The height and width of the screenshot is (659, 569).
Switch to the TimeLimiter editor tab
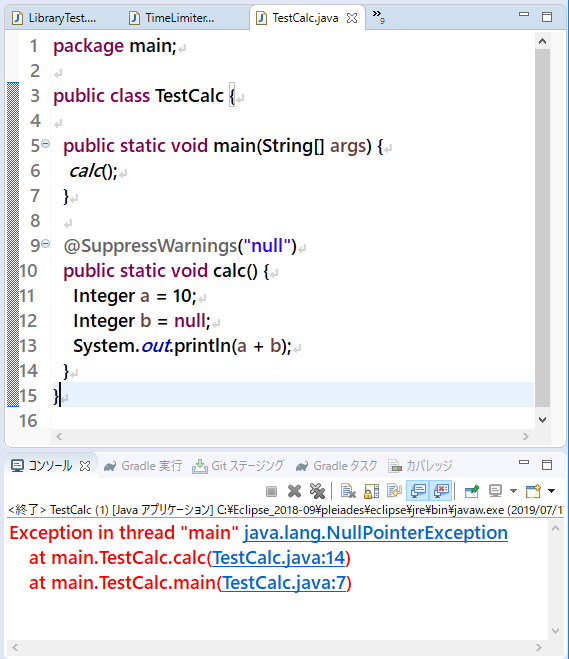click(172, 18)
